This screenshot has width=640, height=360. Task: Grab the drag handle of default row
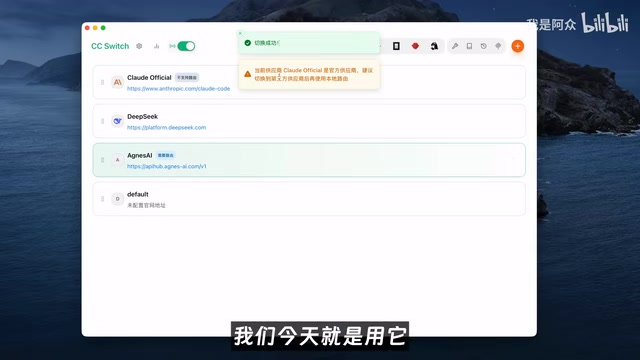coord(102,199)
